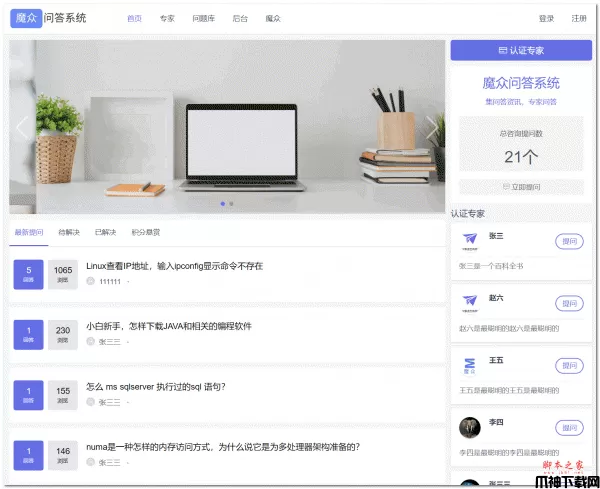Image resolution: width=600 pixels, height=489 pixels.
Task: Go to 问题库 in navigation
Action: coord(204,18)
